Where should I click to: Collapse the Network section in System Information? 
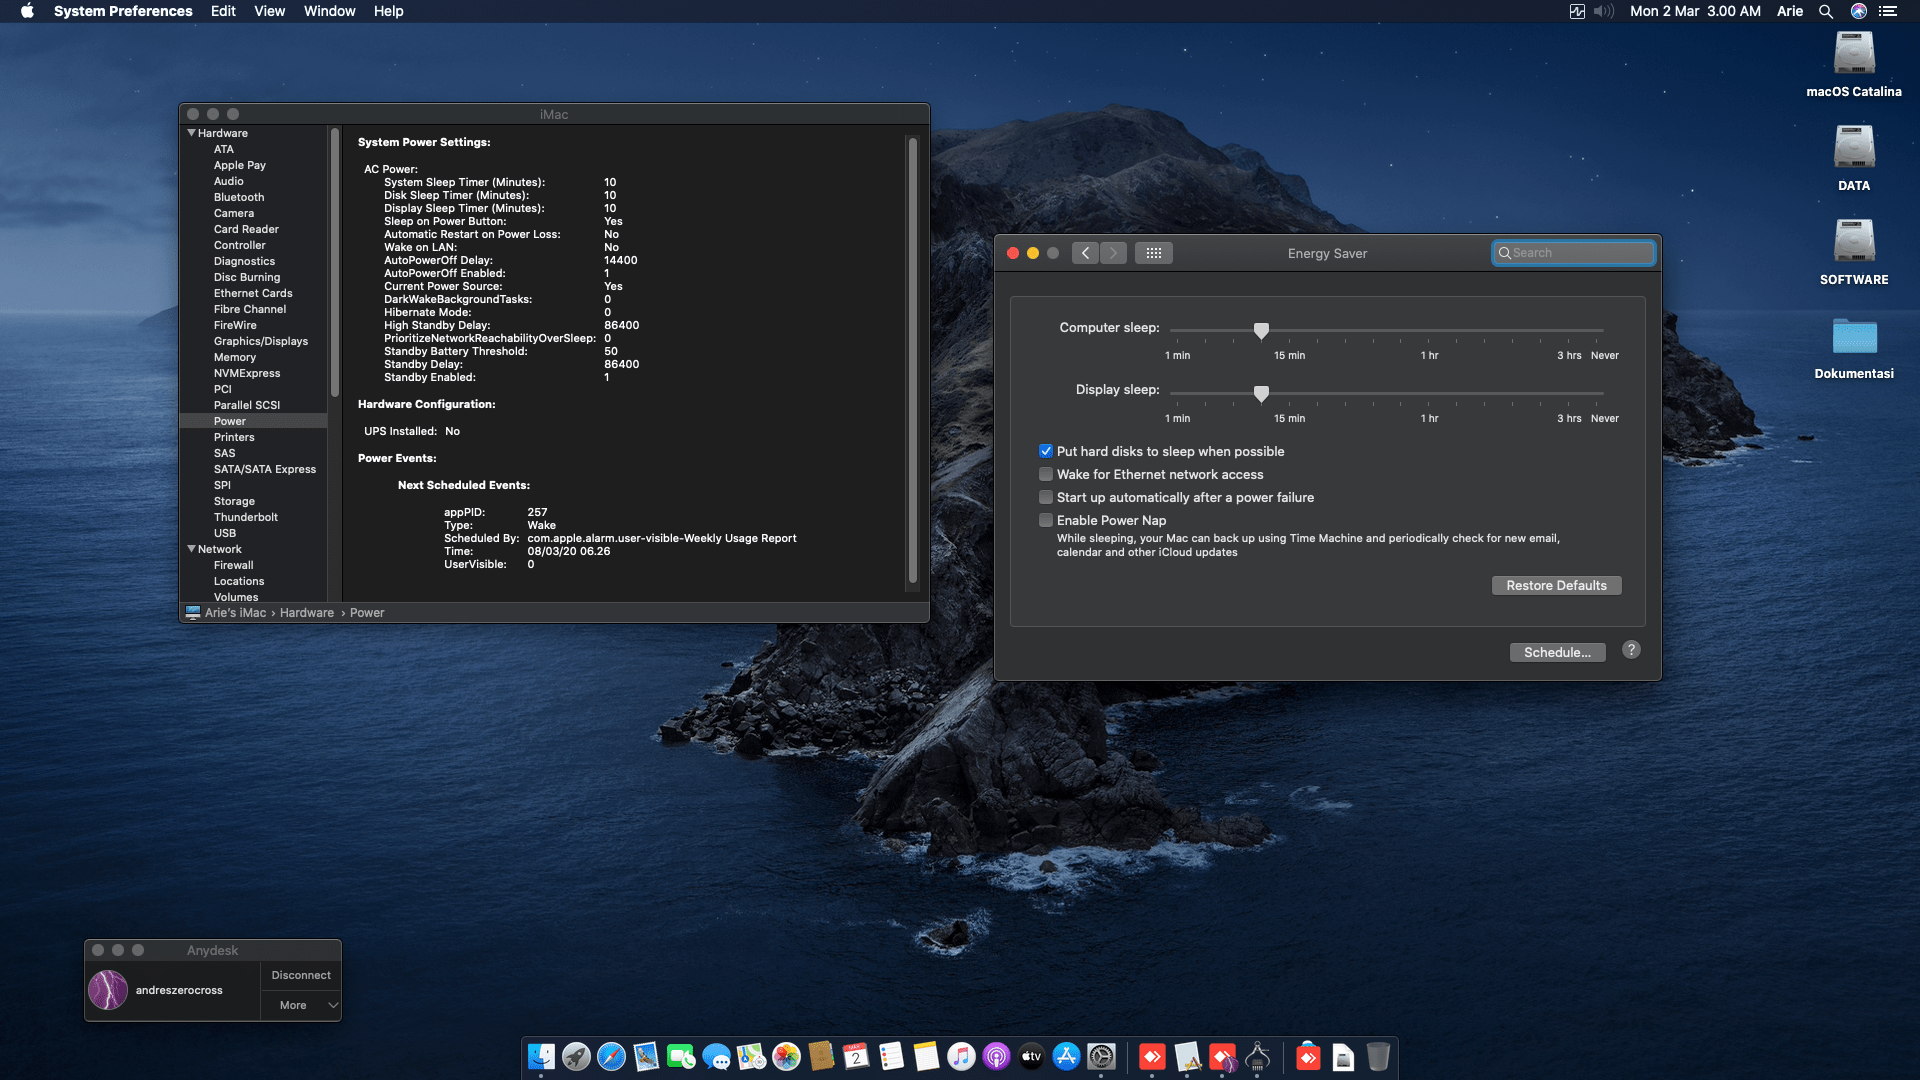coord(192,549)
